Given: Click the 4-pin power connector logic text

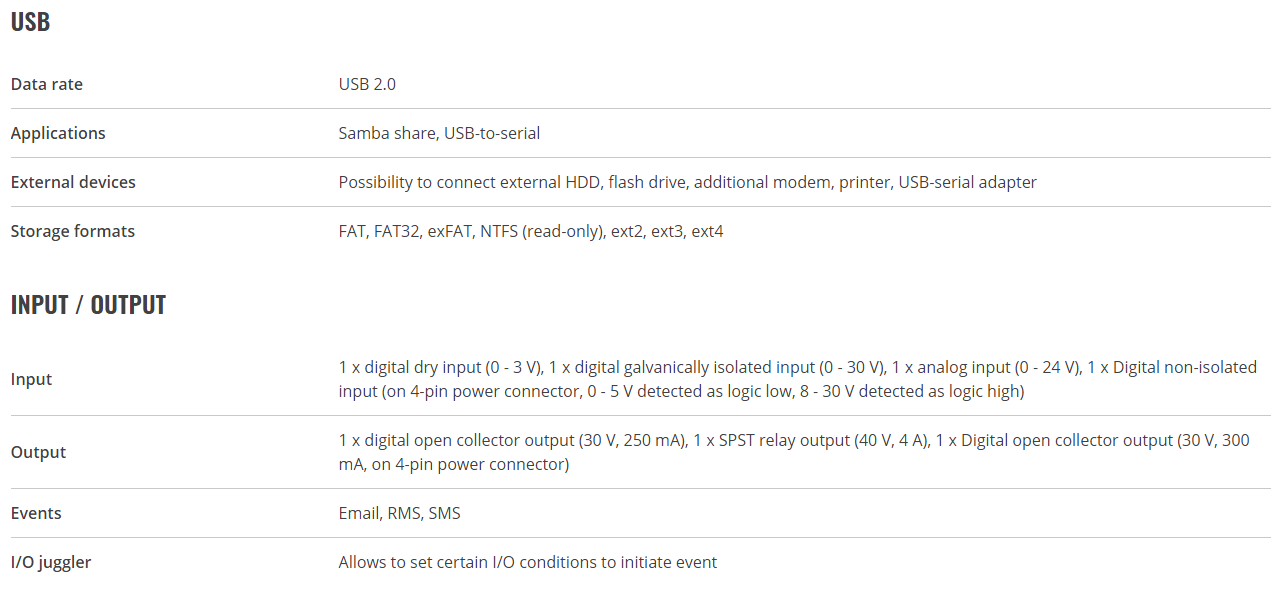Looking at the screenshot, I should 682,391.
